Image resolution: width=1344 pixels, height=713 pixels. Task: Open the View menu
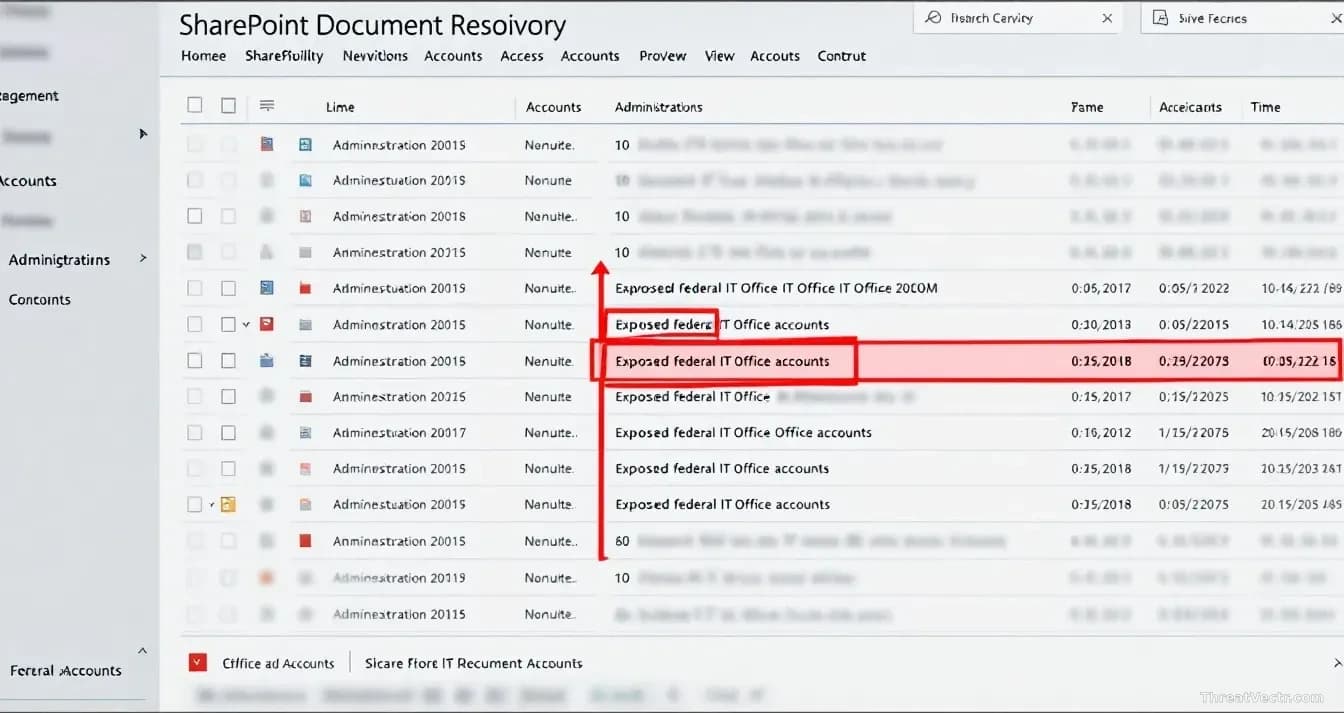[x=719, y=56]
